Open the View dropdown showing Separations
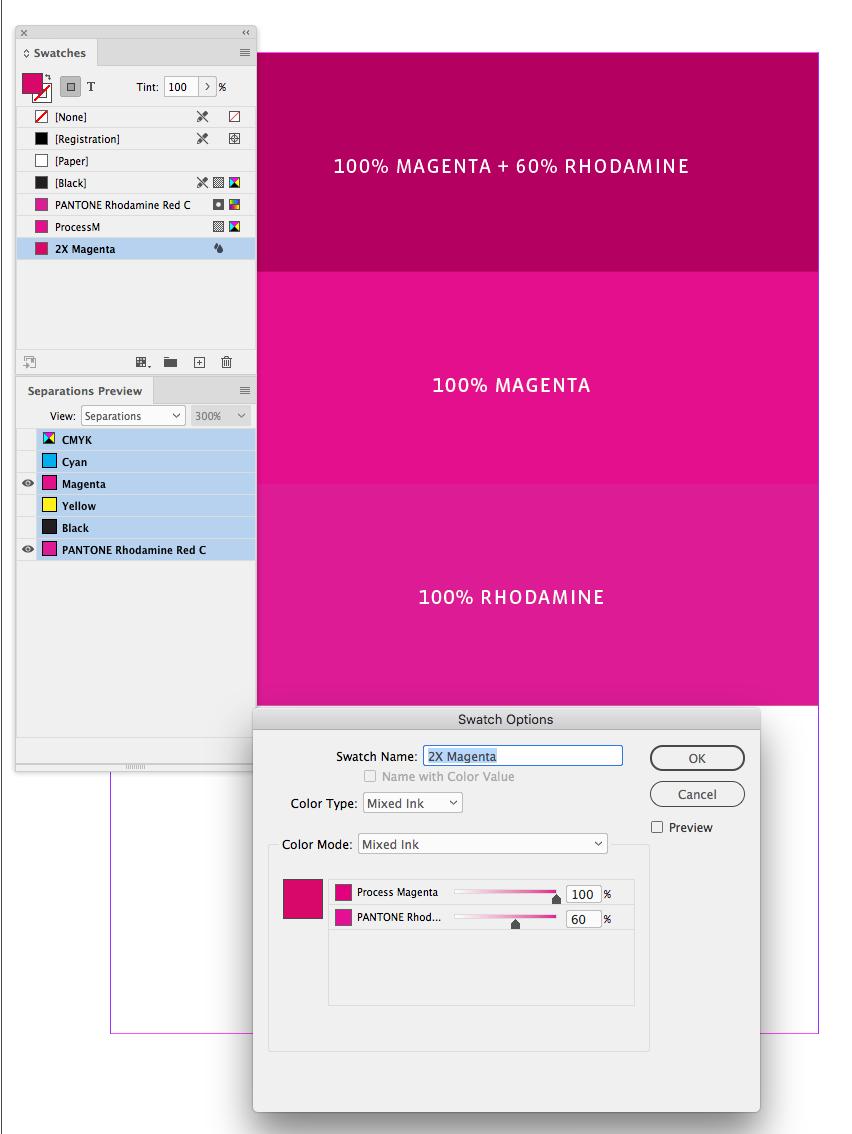The width and height of the screenshot is (852, 1134). point(133,415)
